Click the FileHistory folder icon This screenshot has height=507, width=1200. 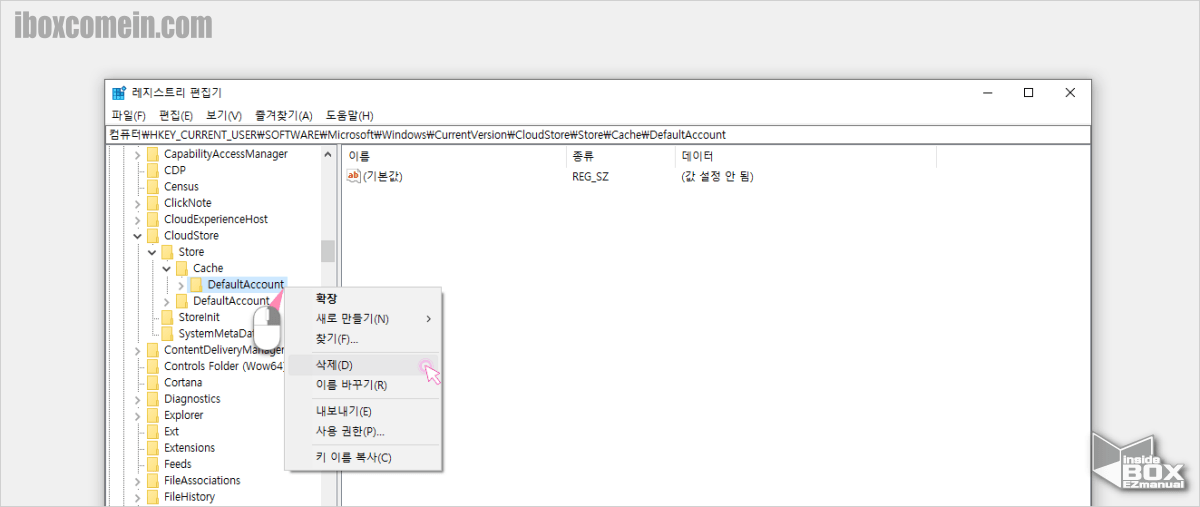(x=153, y=497)
